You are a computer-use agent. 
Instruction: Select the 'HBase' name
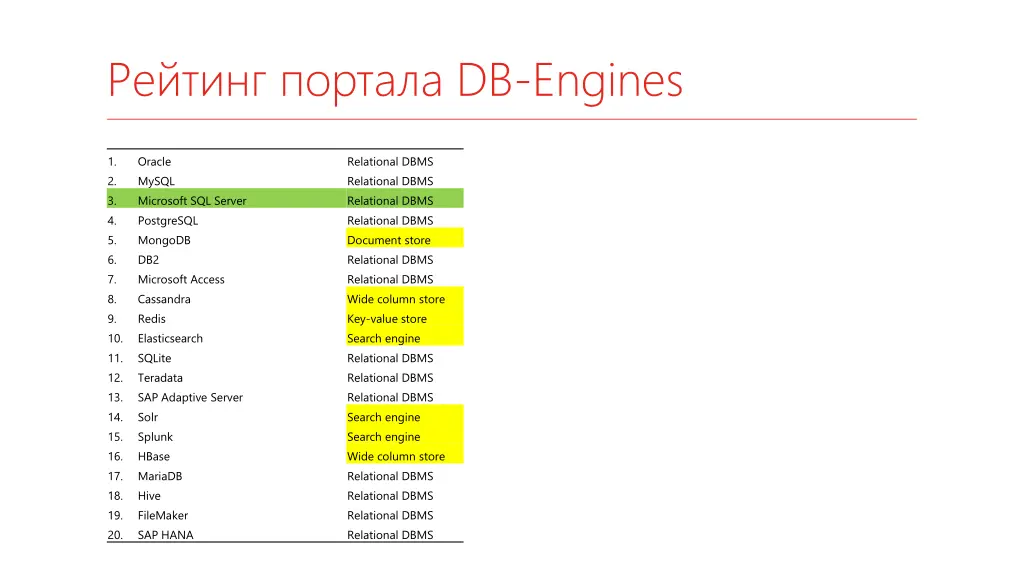(153, 456)
